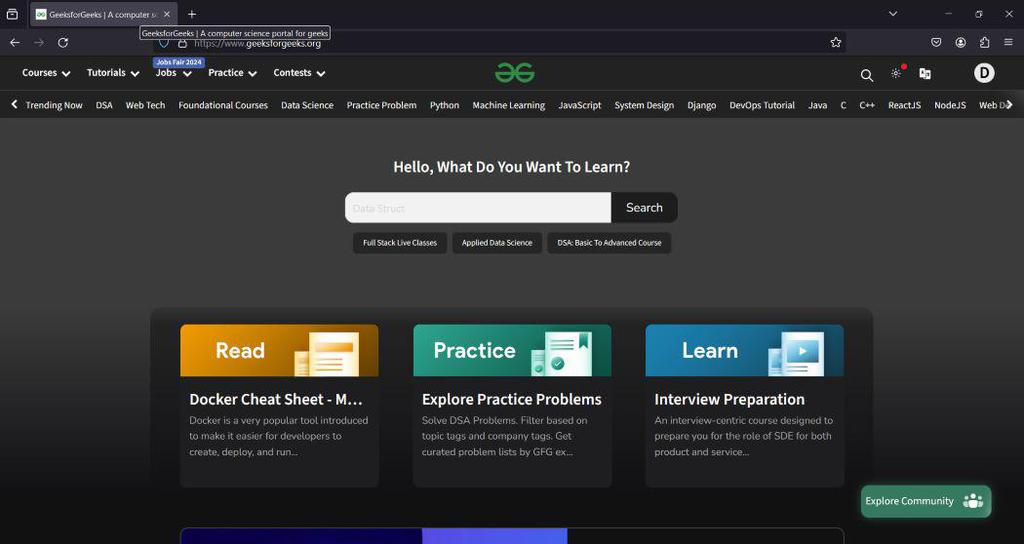Image resolution: width=1024 pixels, height=544 pixels.
Task: Focus the What Do You Want To Learn search field
Action: (478, 208)
